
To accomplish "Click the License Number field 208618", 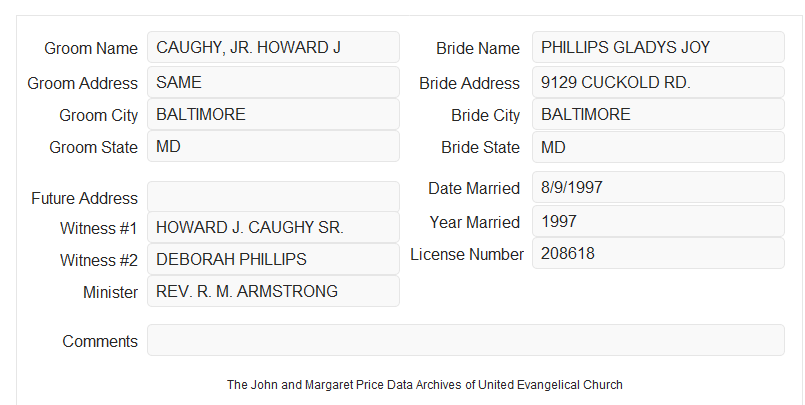I will tap(658, 253).
